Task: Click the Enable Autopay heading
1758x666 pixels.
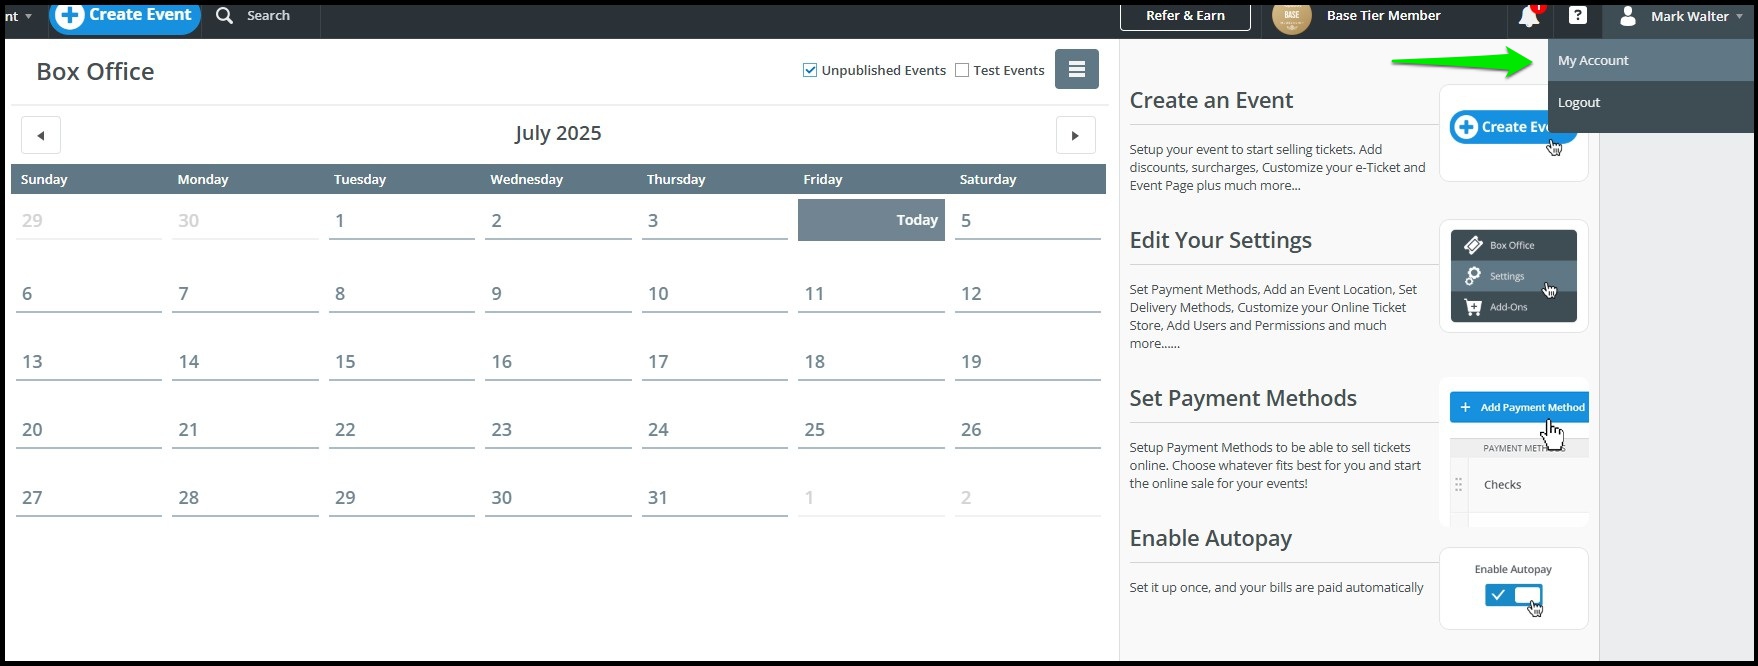Action: [x=1211, y=538]
